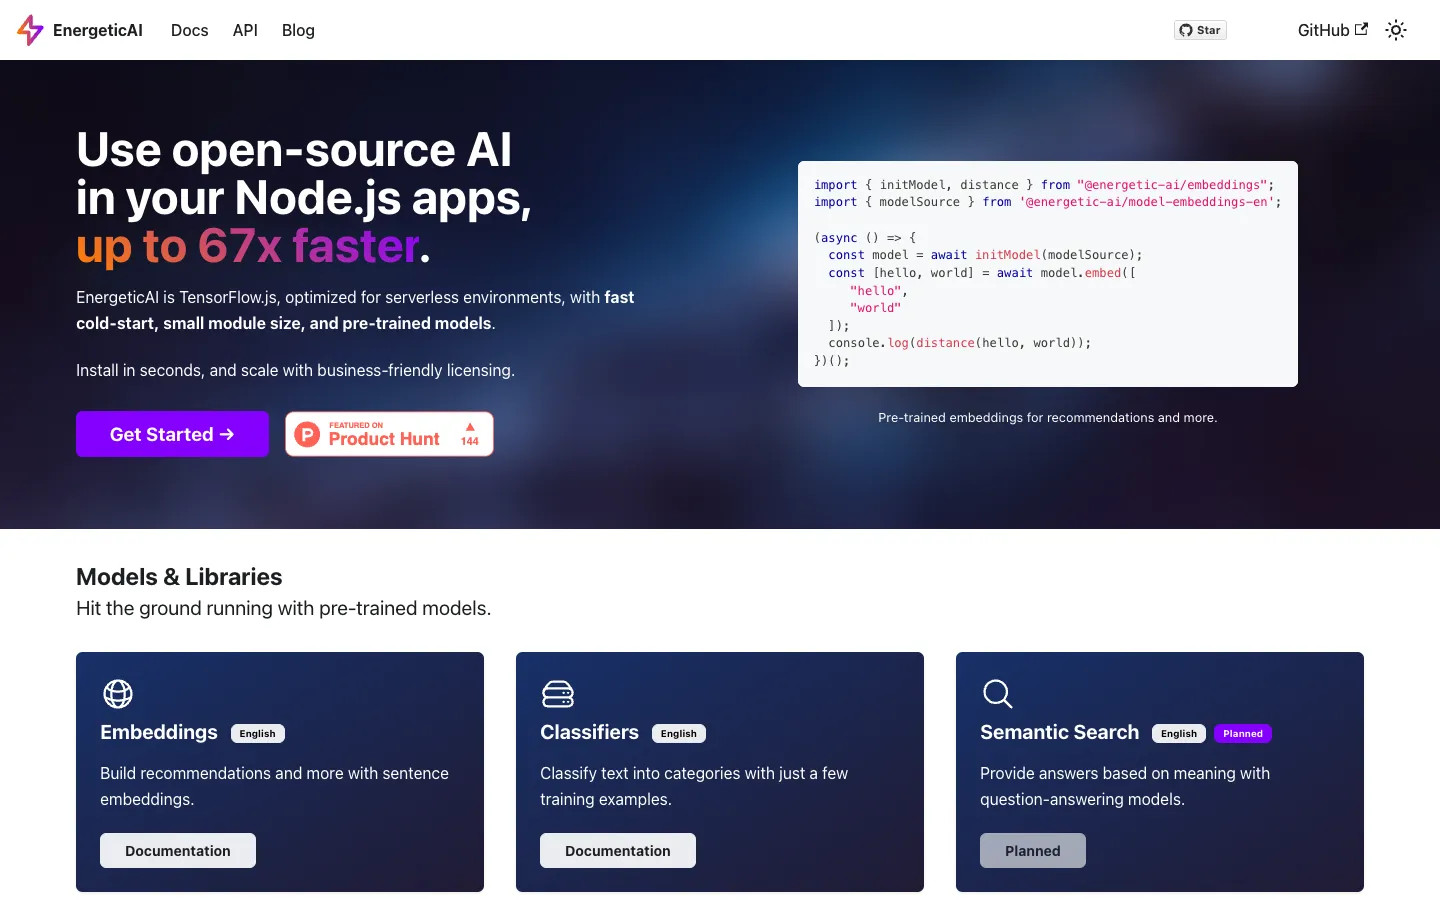Click the Classifiers stacked-disk icon
The image size is (1440, 900).
pos(558,693)
